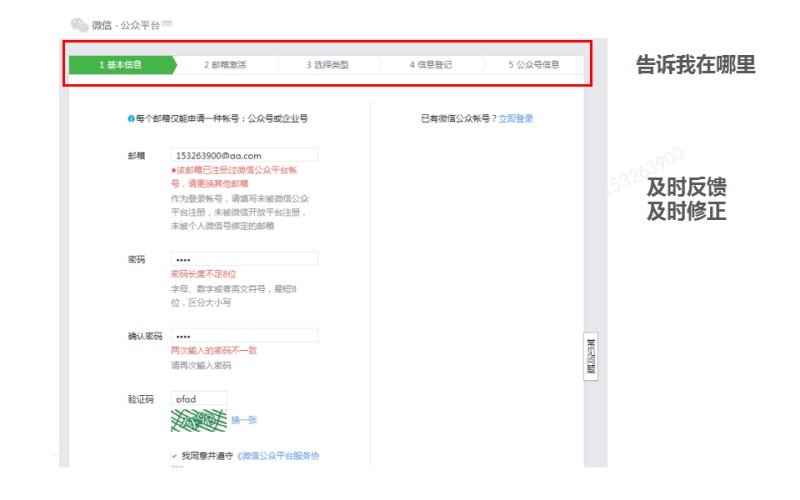Click the 该邮箱已注册过 error message
The image size is (800, 500).
click(x=234, y=177)
